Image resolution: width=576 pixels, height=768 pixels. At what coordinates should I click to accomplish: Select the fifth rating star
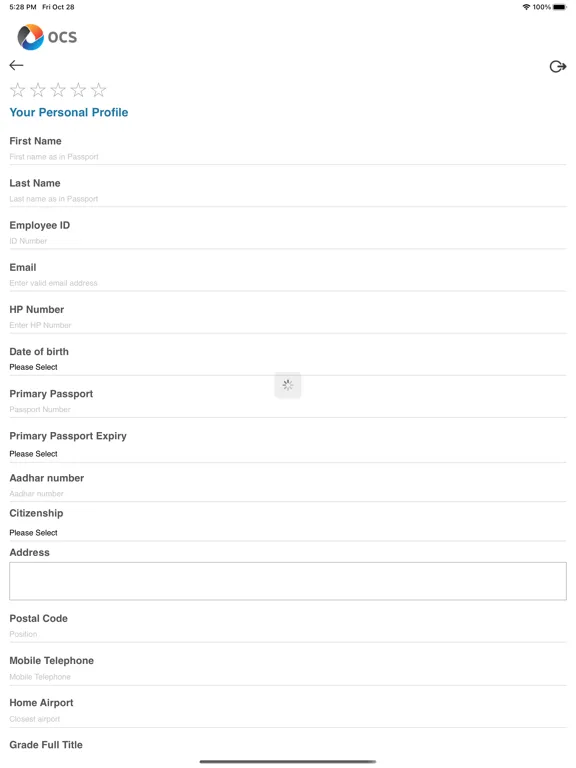pos(98,90)
